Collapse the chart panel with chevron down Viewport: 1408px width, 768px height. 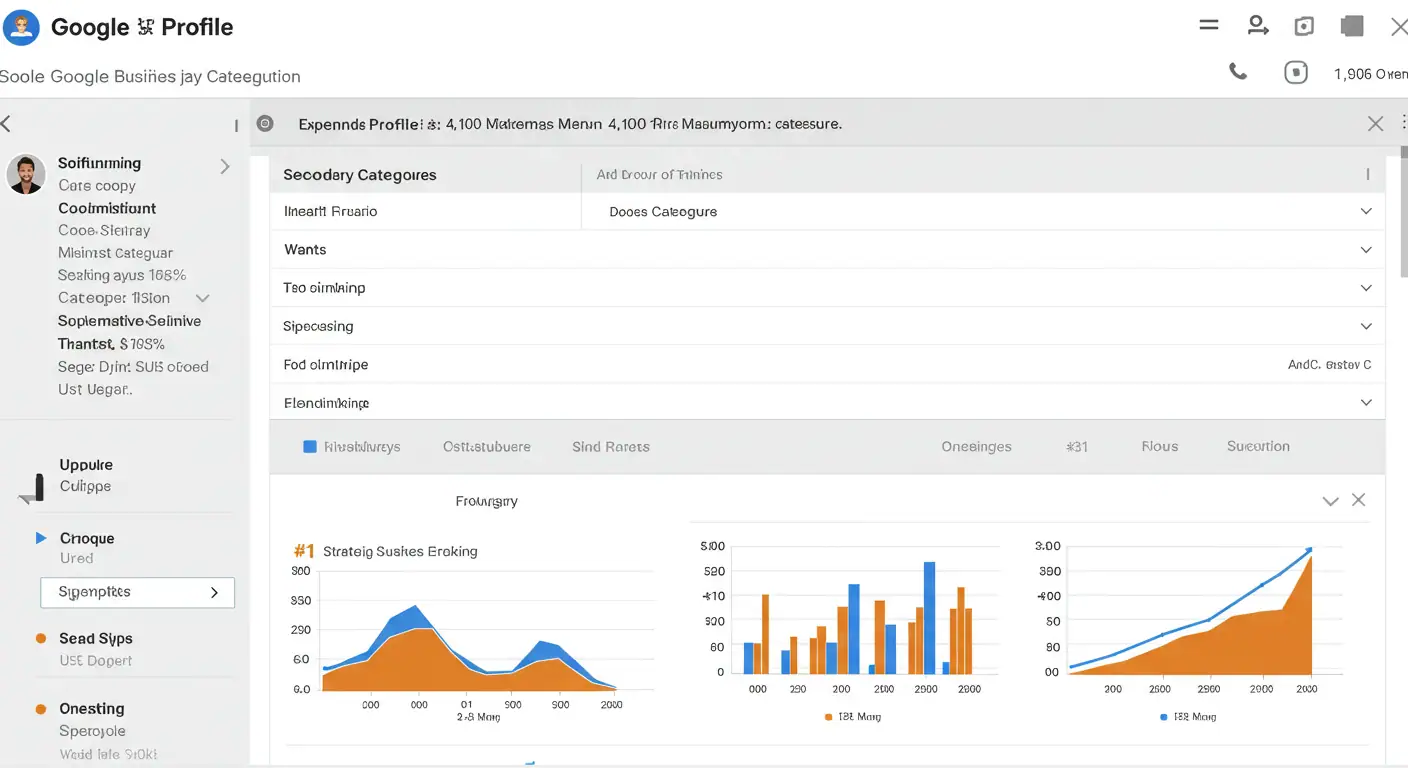coord(1330,501)
